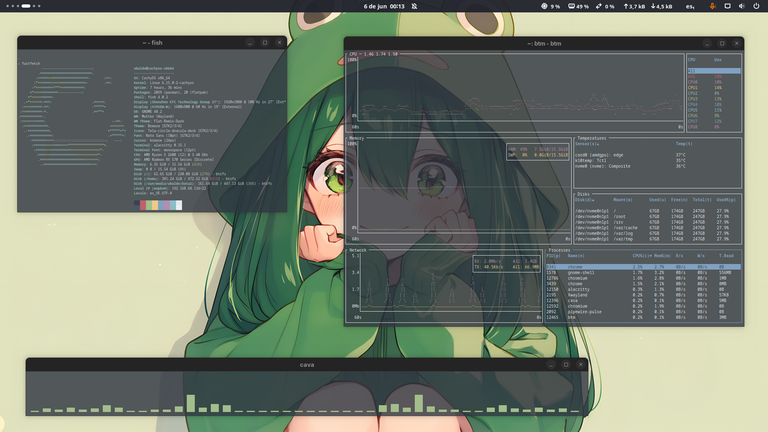The width and height of the screenshot is (768, 432).
Task: Click the tallest cava bar on the right side
Action: 419,403
